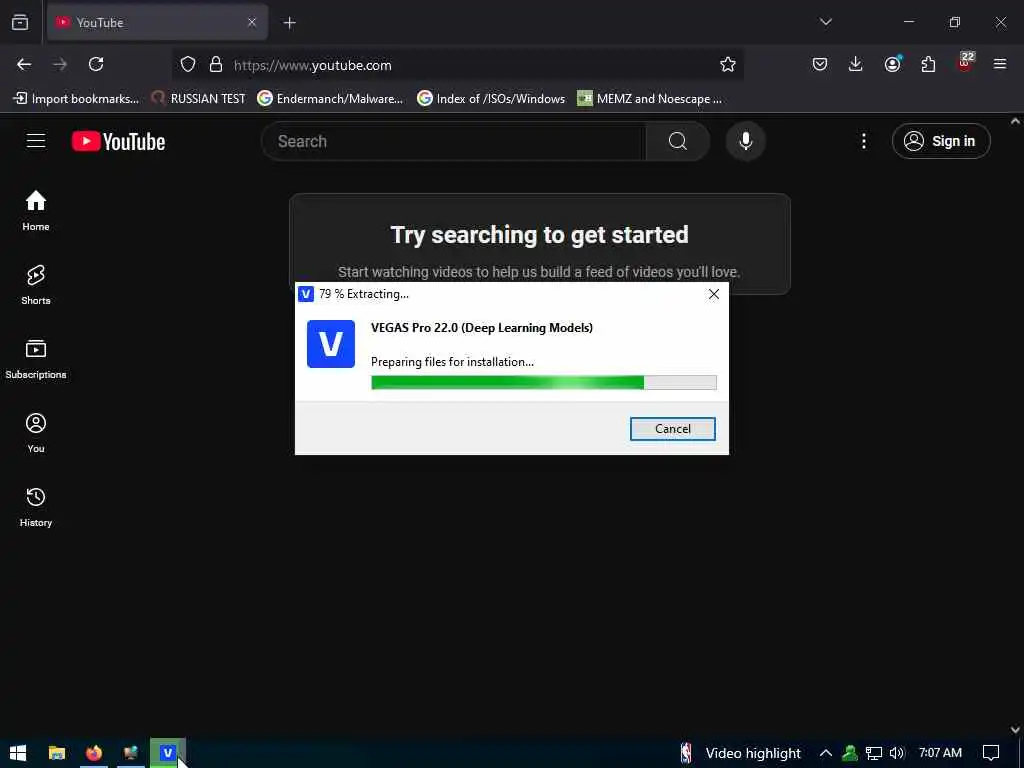Close the VEGAS extracting dialog

tap(714, 294)
